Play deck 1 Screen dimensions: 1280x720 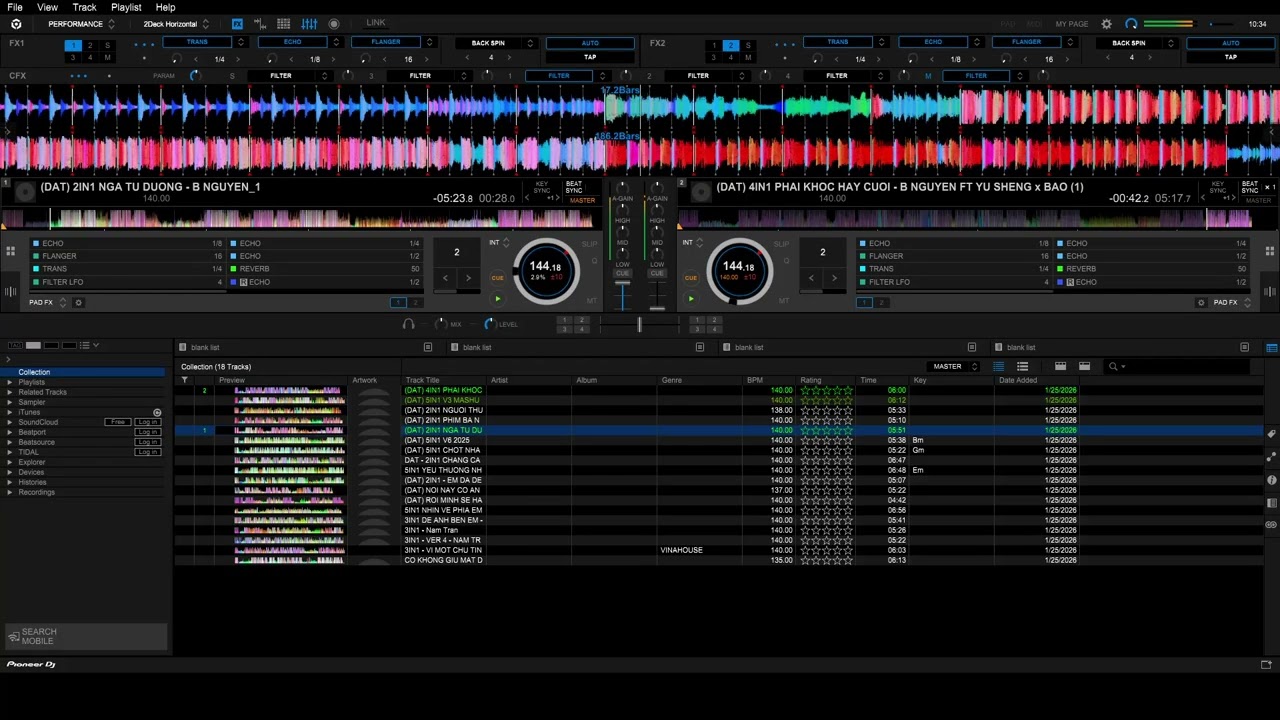coord(497,298)
